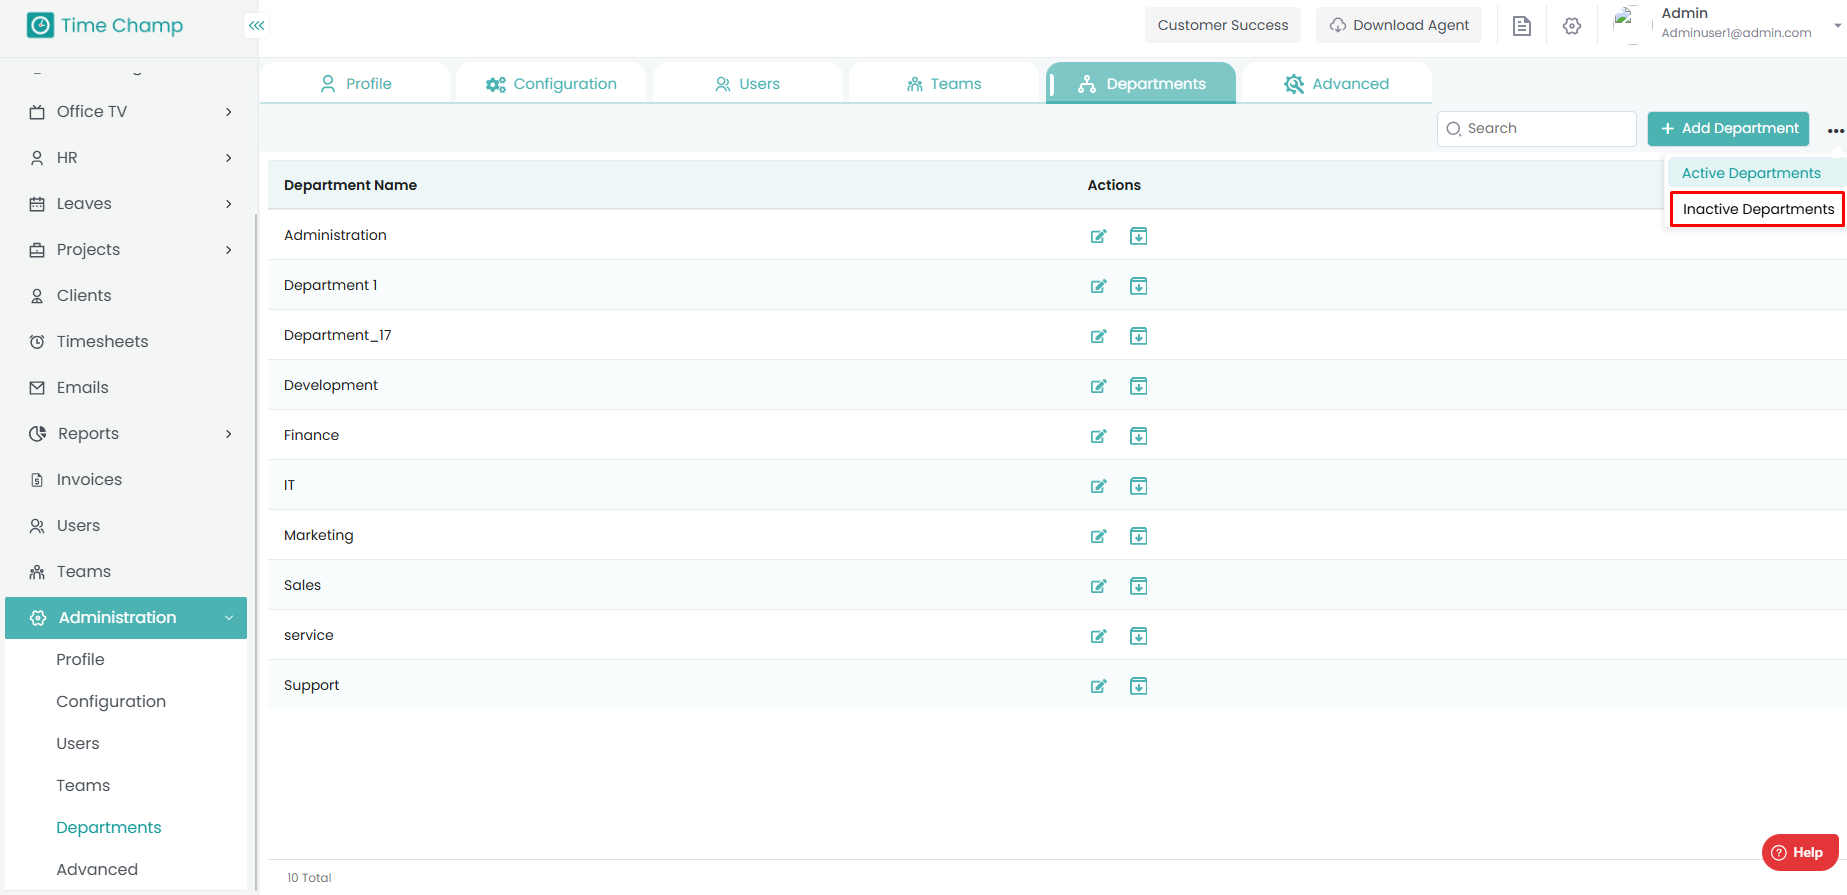Click the department Search field
The width and height of the screenshot is (1847, 895).
click(1536, 128)
